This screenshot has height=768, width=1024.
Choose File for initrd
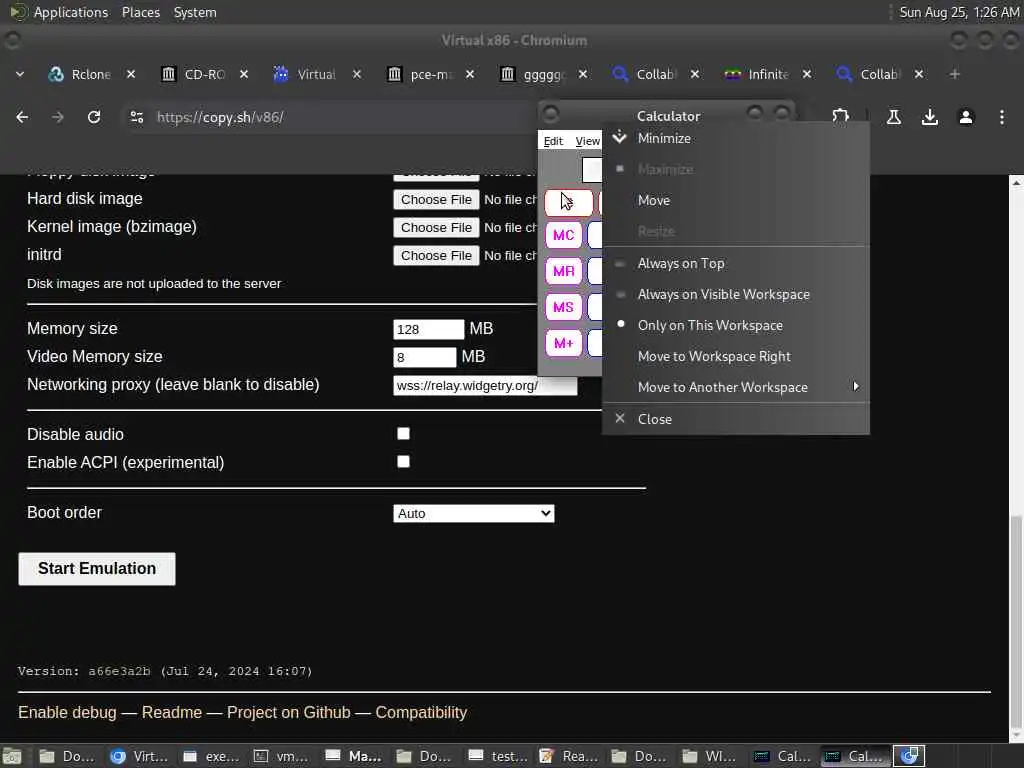tap(436, 255)
